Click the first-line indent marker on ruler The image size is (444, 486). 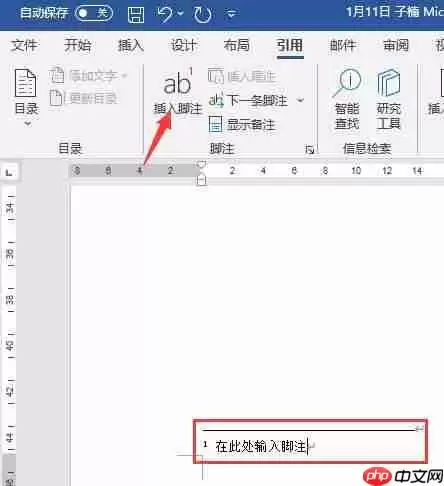coord(202,164)
